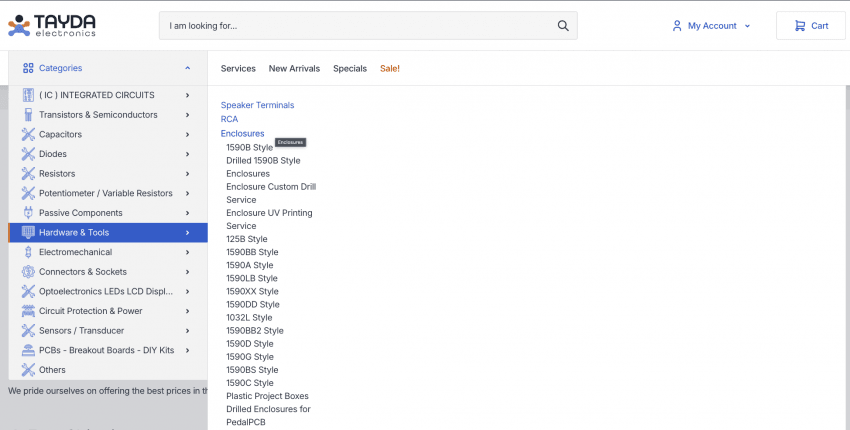Go to the Sale! menu item

(390, 68)
